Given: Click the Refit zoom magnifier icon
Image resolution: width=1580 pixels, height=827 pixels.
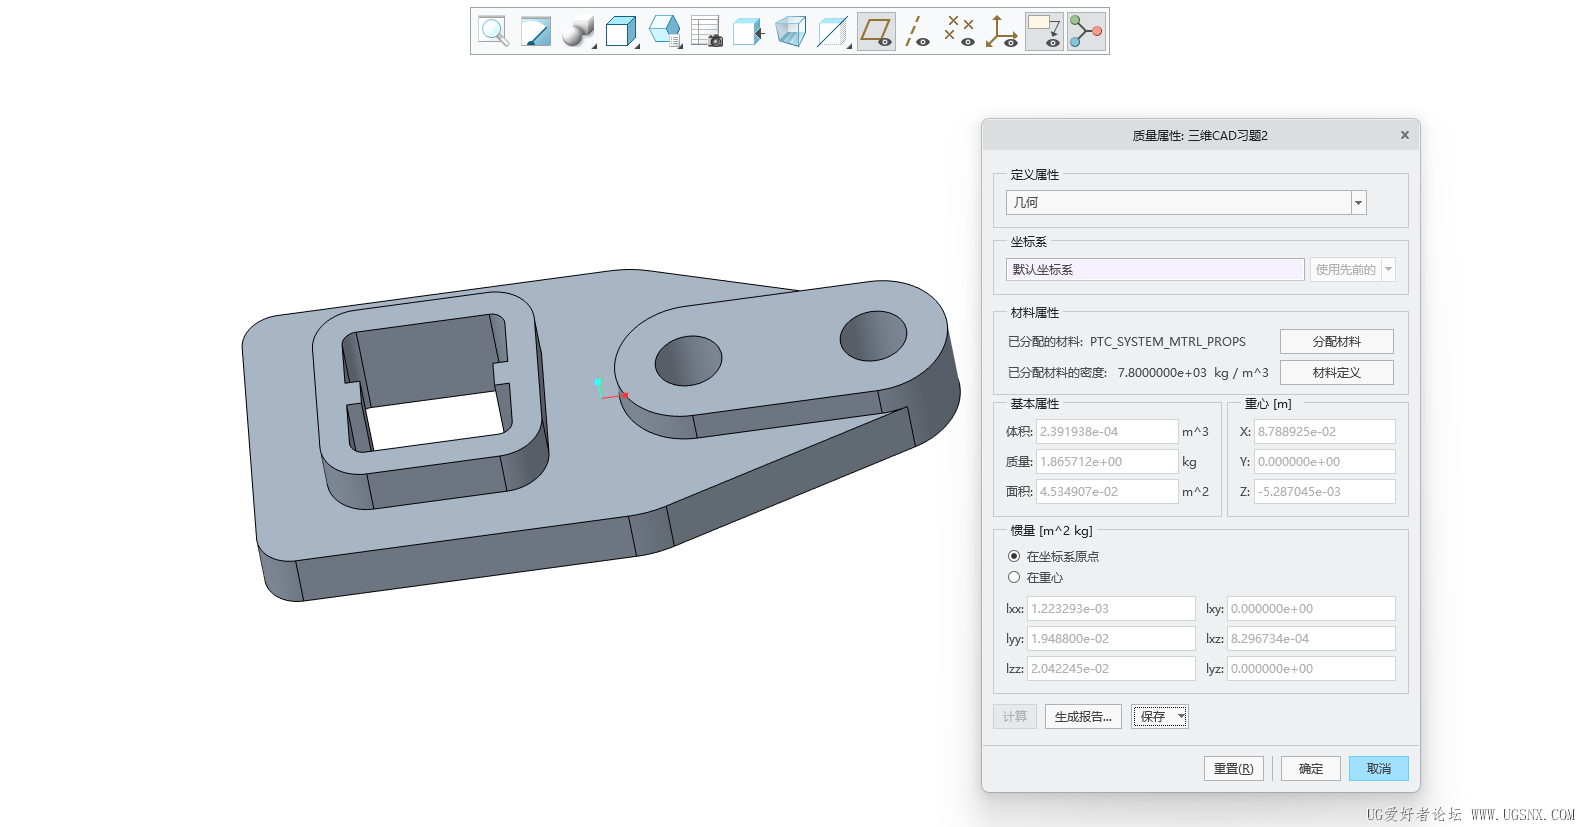Looking at the screenshot, I should pyautogui.click(x=493, y=31).
